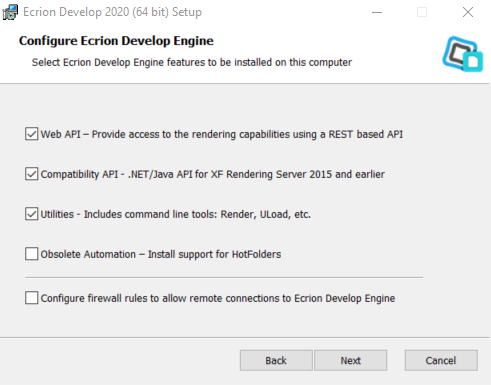Click the 'Ecrion Develop 2020 (64 bit) Setup' title
491x385 pixels.
(112, 12)
